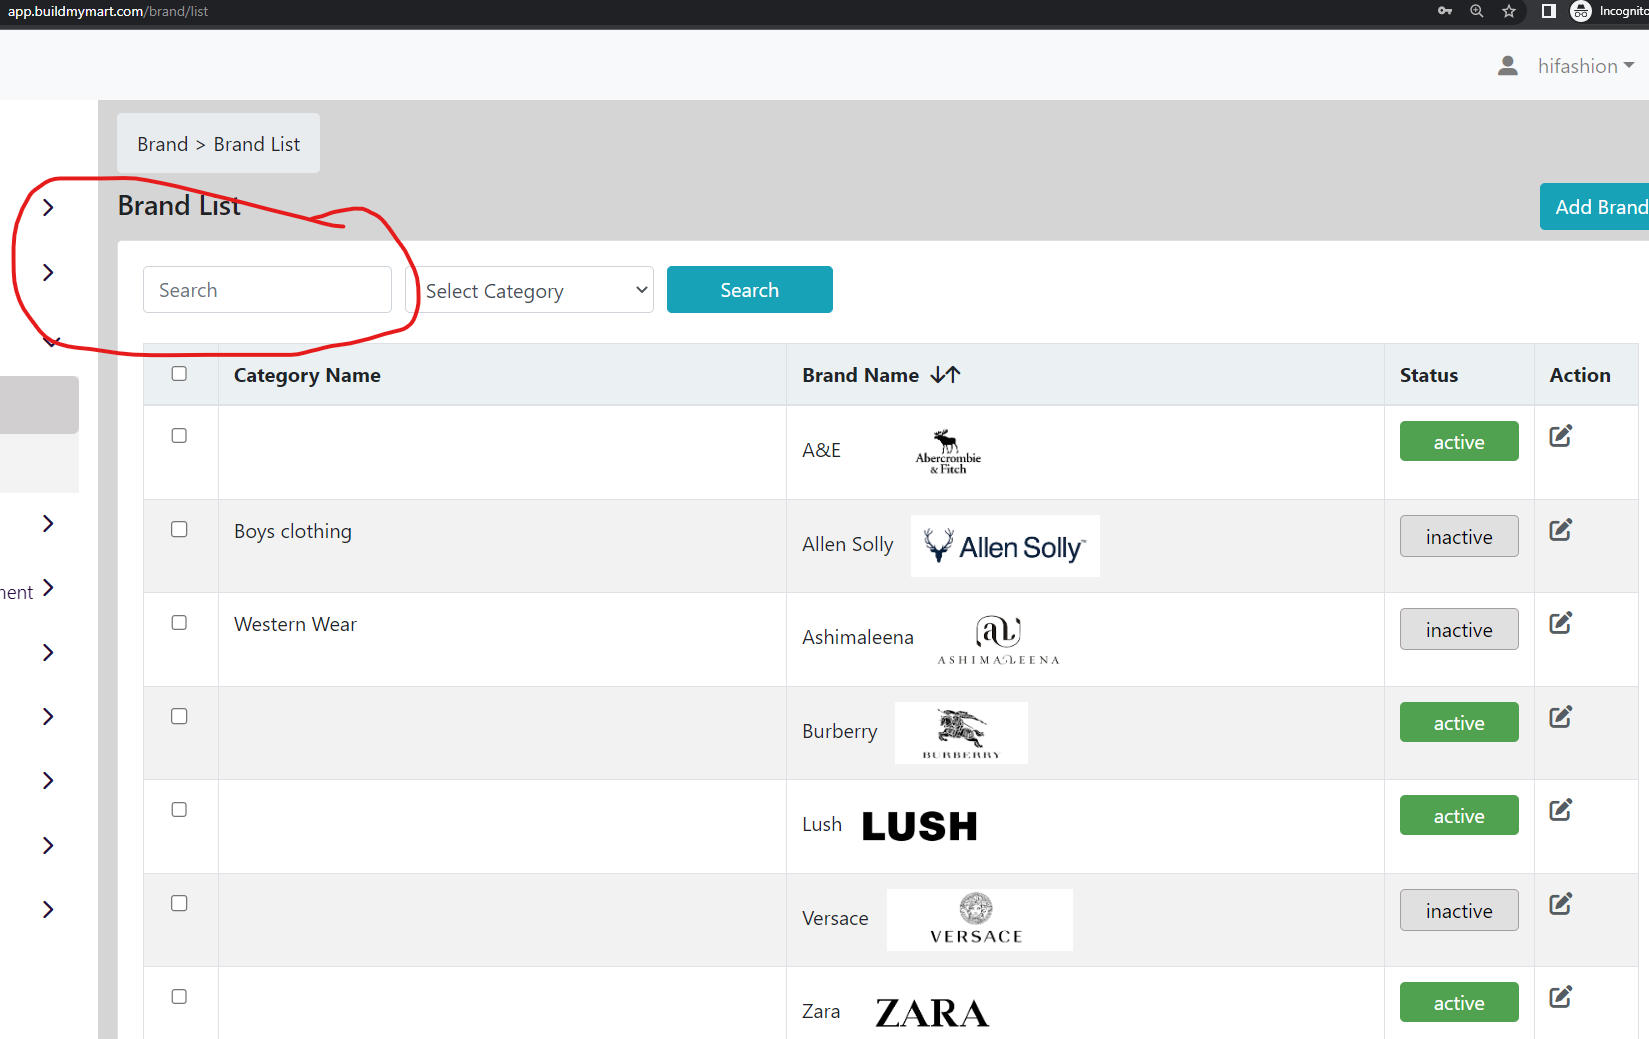Screen dimensions: 1649x1039
Task: Click the 'Burberry' brand name text
Action: (x=840, y=731)
